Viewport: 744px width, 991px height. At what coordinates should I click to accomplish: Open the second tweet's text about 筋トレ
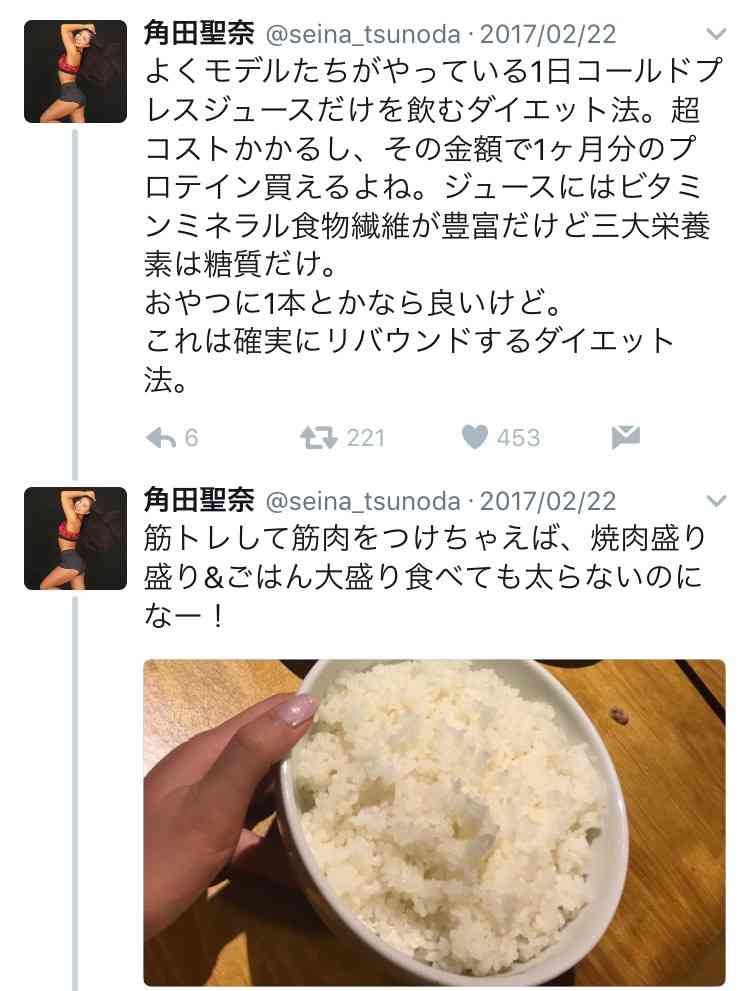(x=425, y=577)
